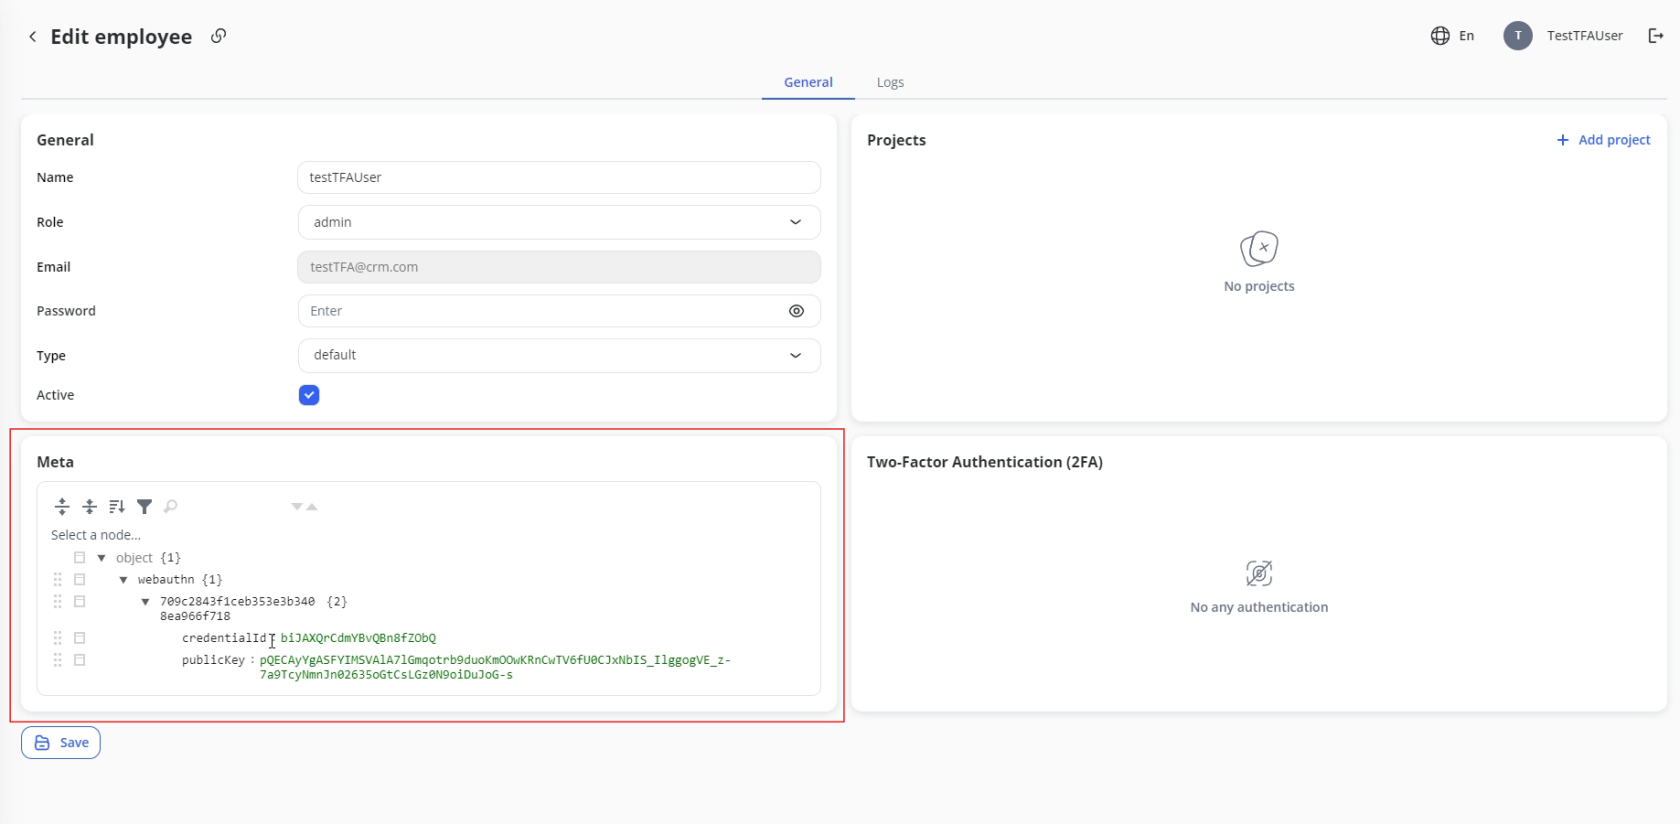Screen dimensions: 1680x824
Task: Expand all fields in Meta JSON editor
Action: (62, 506)
